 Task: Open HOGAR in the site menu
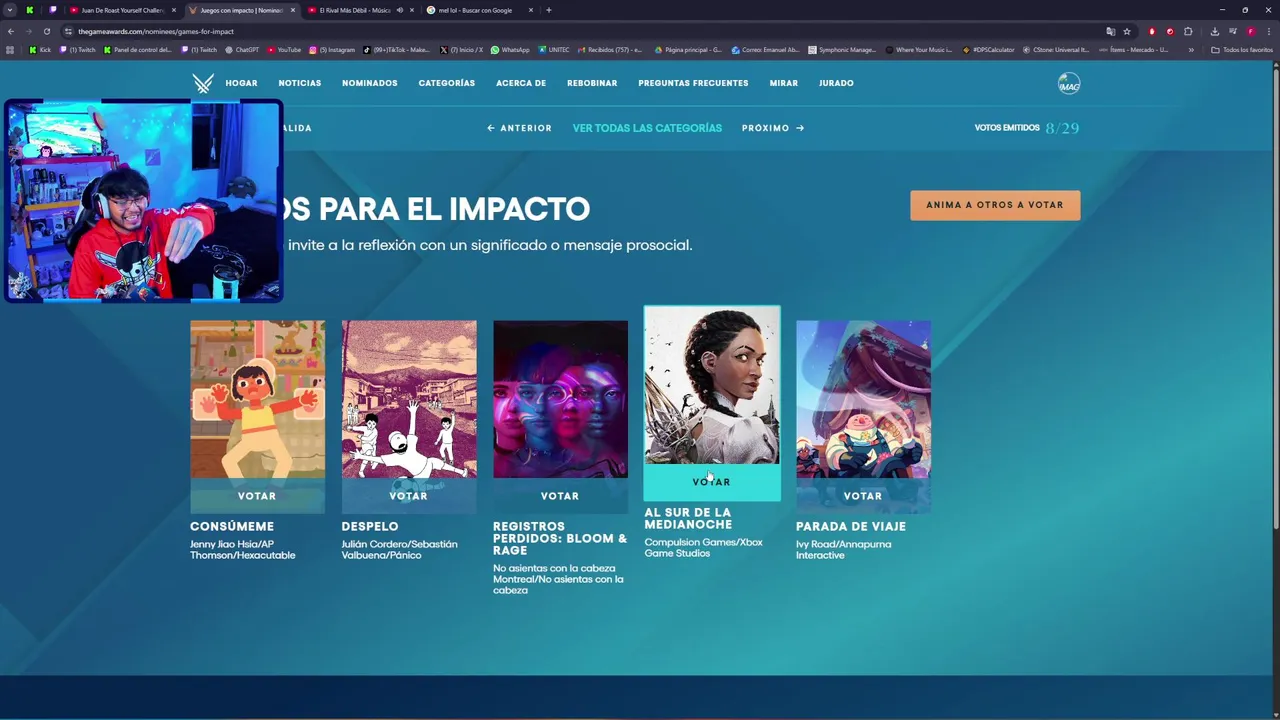click(241, 84)
